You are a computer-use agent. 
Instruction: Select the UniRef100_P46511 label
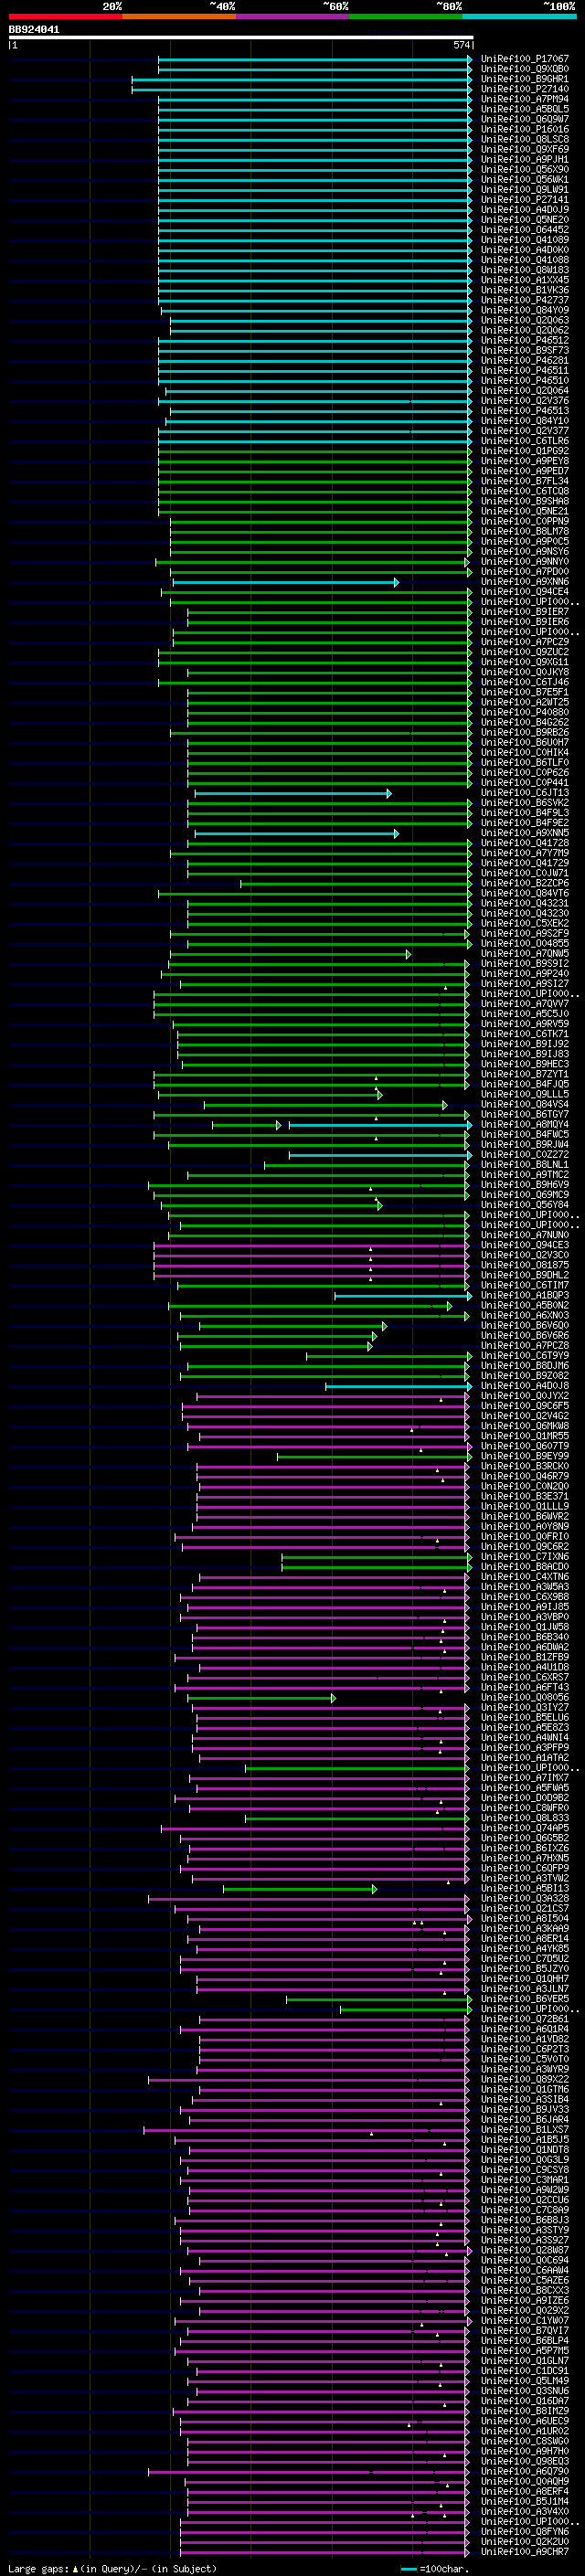[x=525, y=370]
